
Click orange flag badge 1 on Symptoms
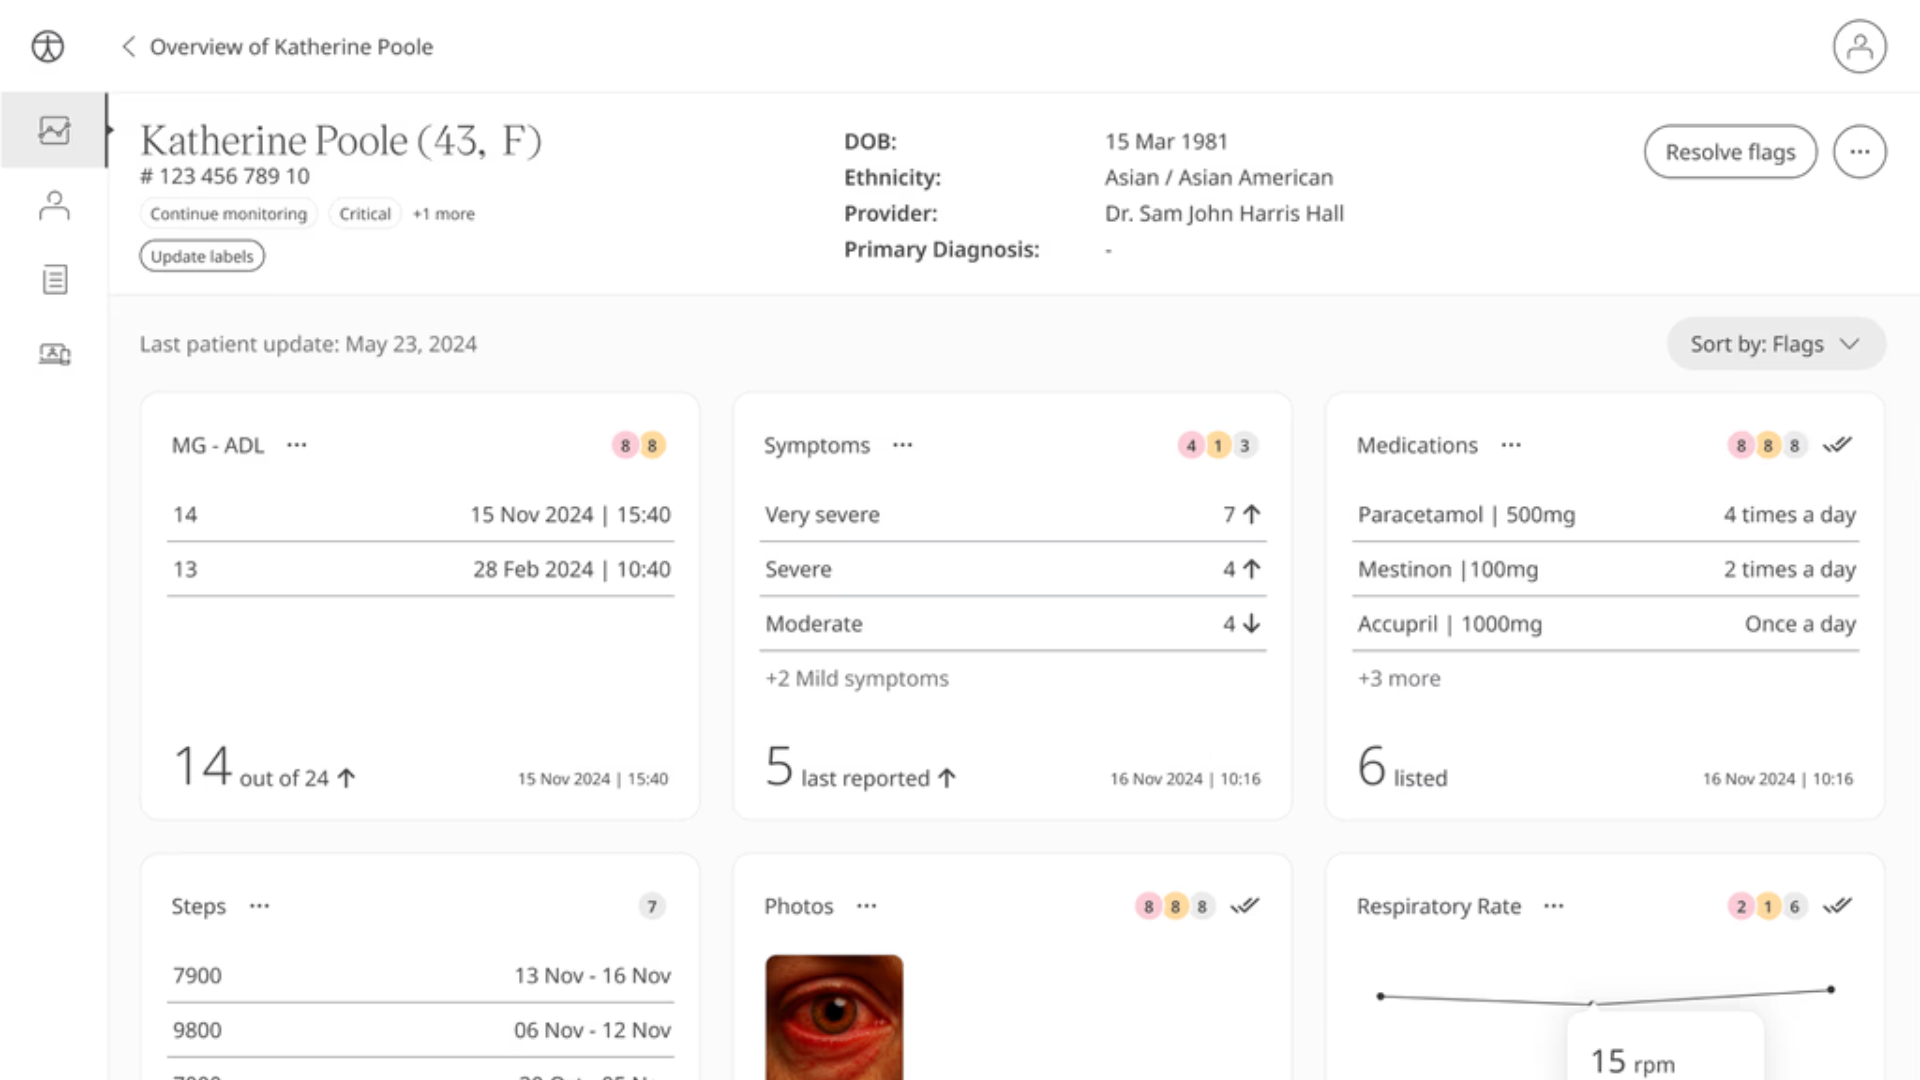(1218, 445)
